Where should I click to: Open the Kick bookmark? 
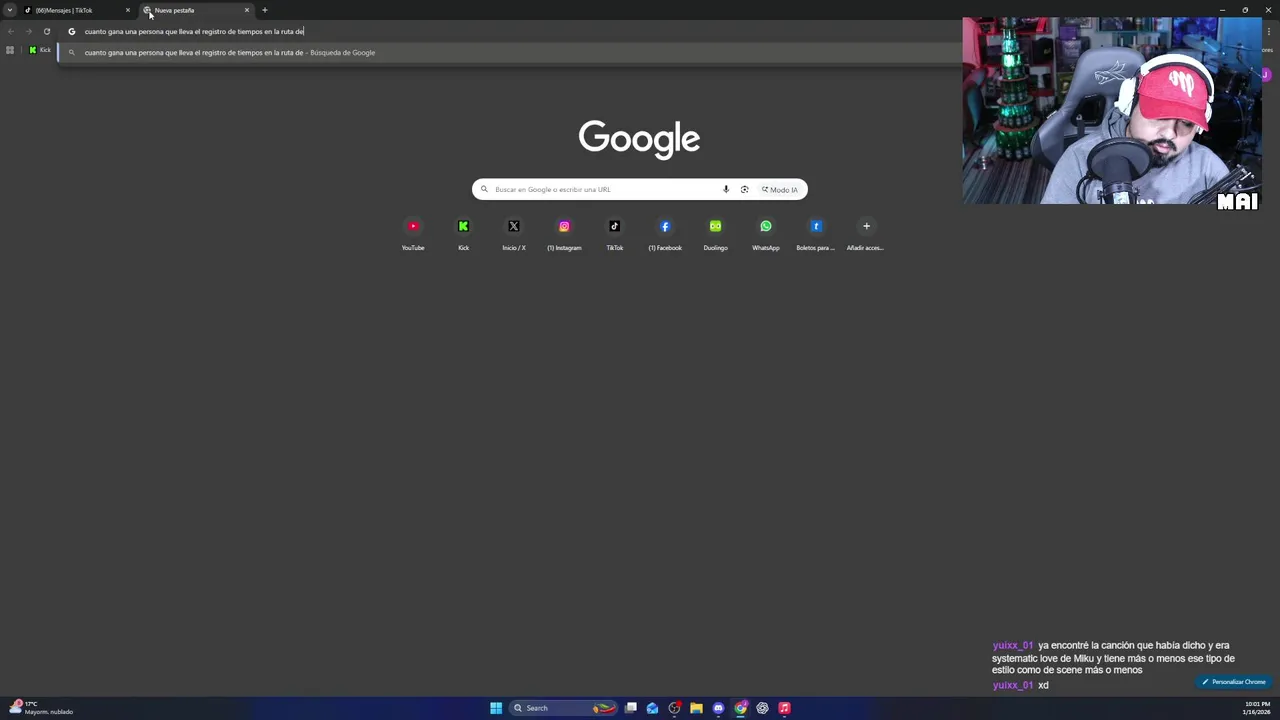click(40, 50)
